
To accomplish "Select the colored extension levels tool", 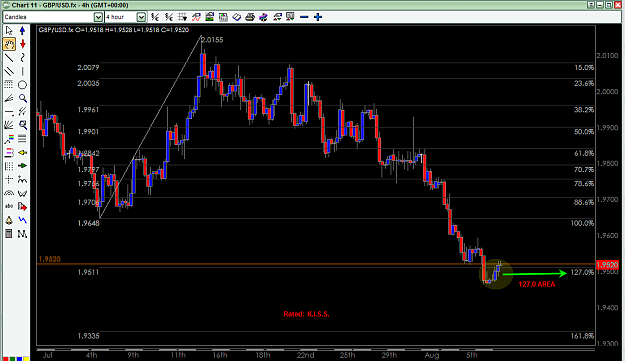I will [x=9, y=153].
